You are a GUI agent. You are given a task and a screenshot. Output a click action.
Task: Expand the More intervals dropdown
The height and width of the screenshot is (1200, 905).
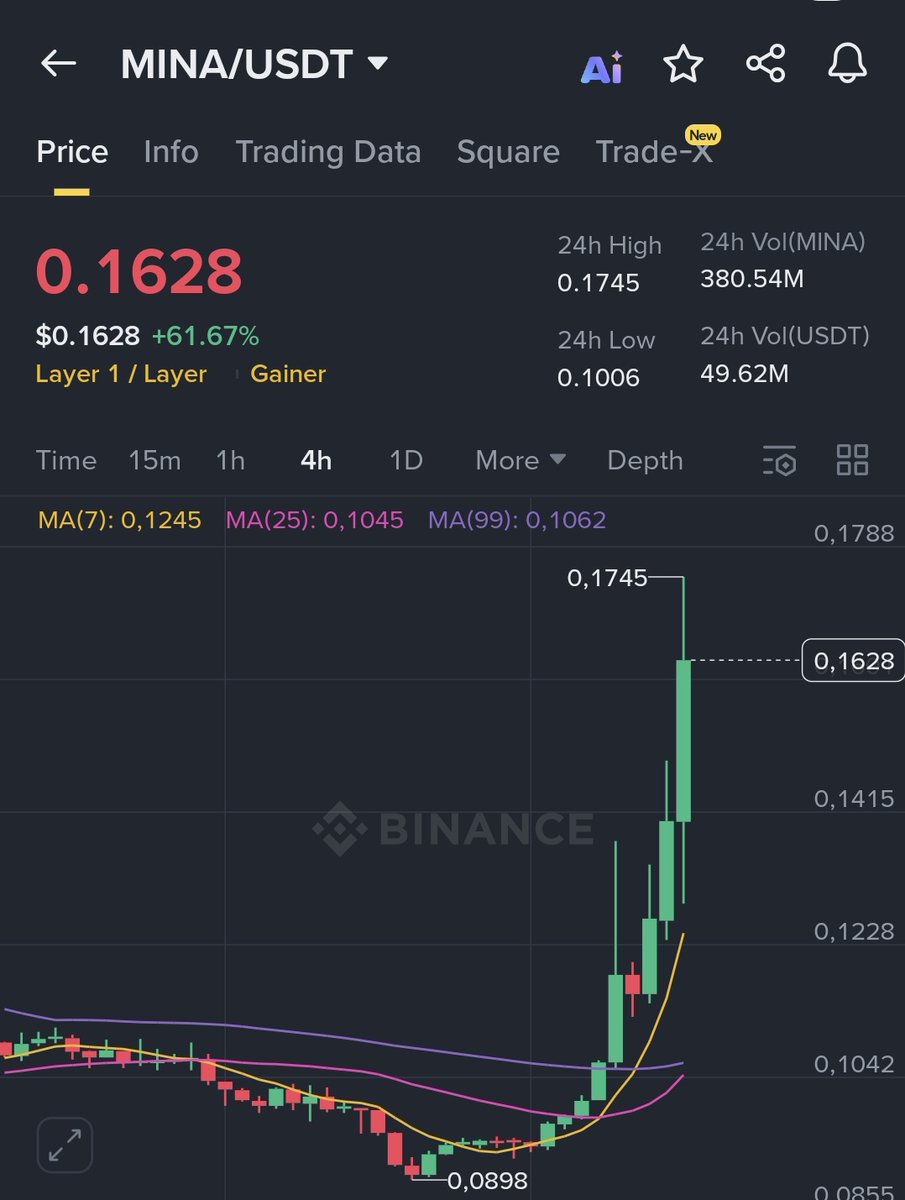tap(520, 460)
